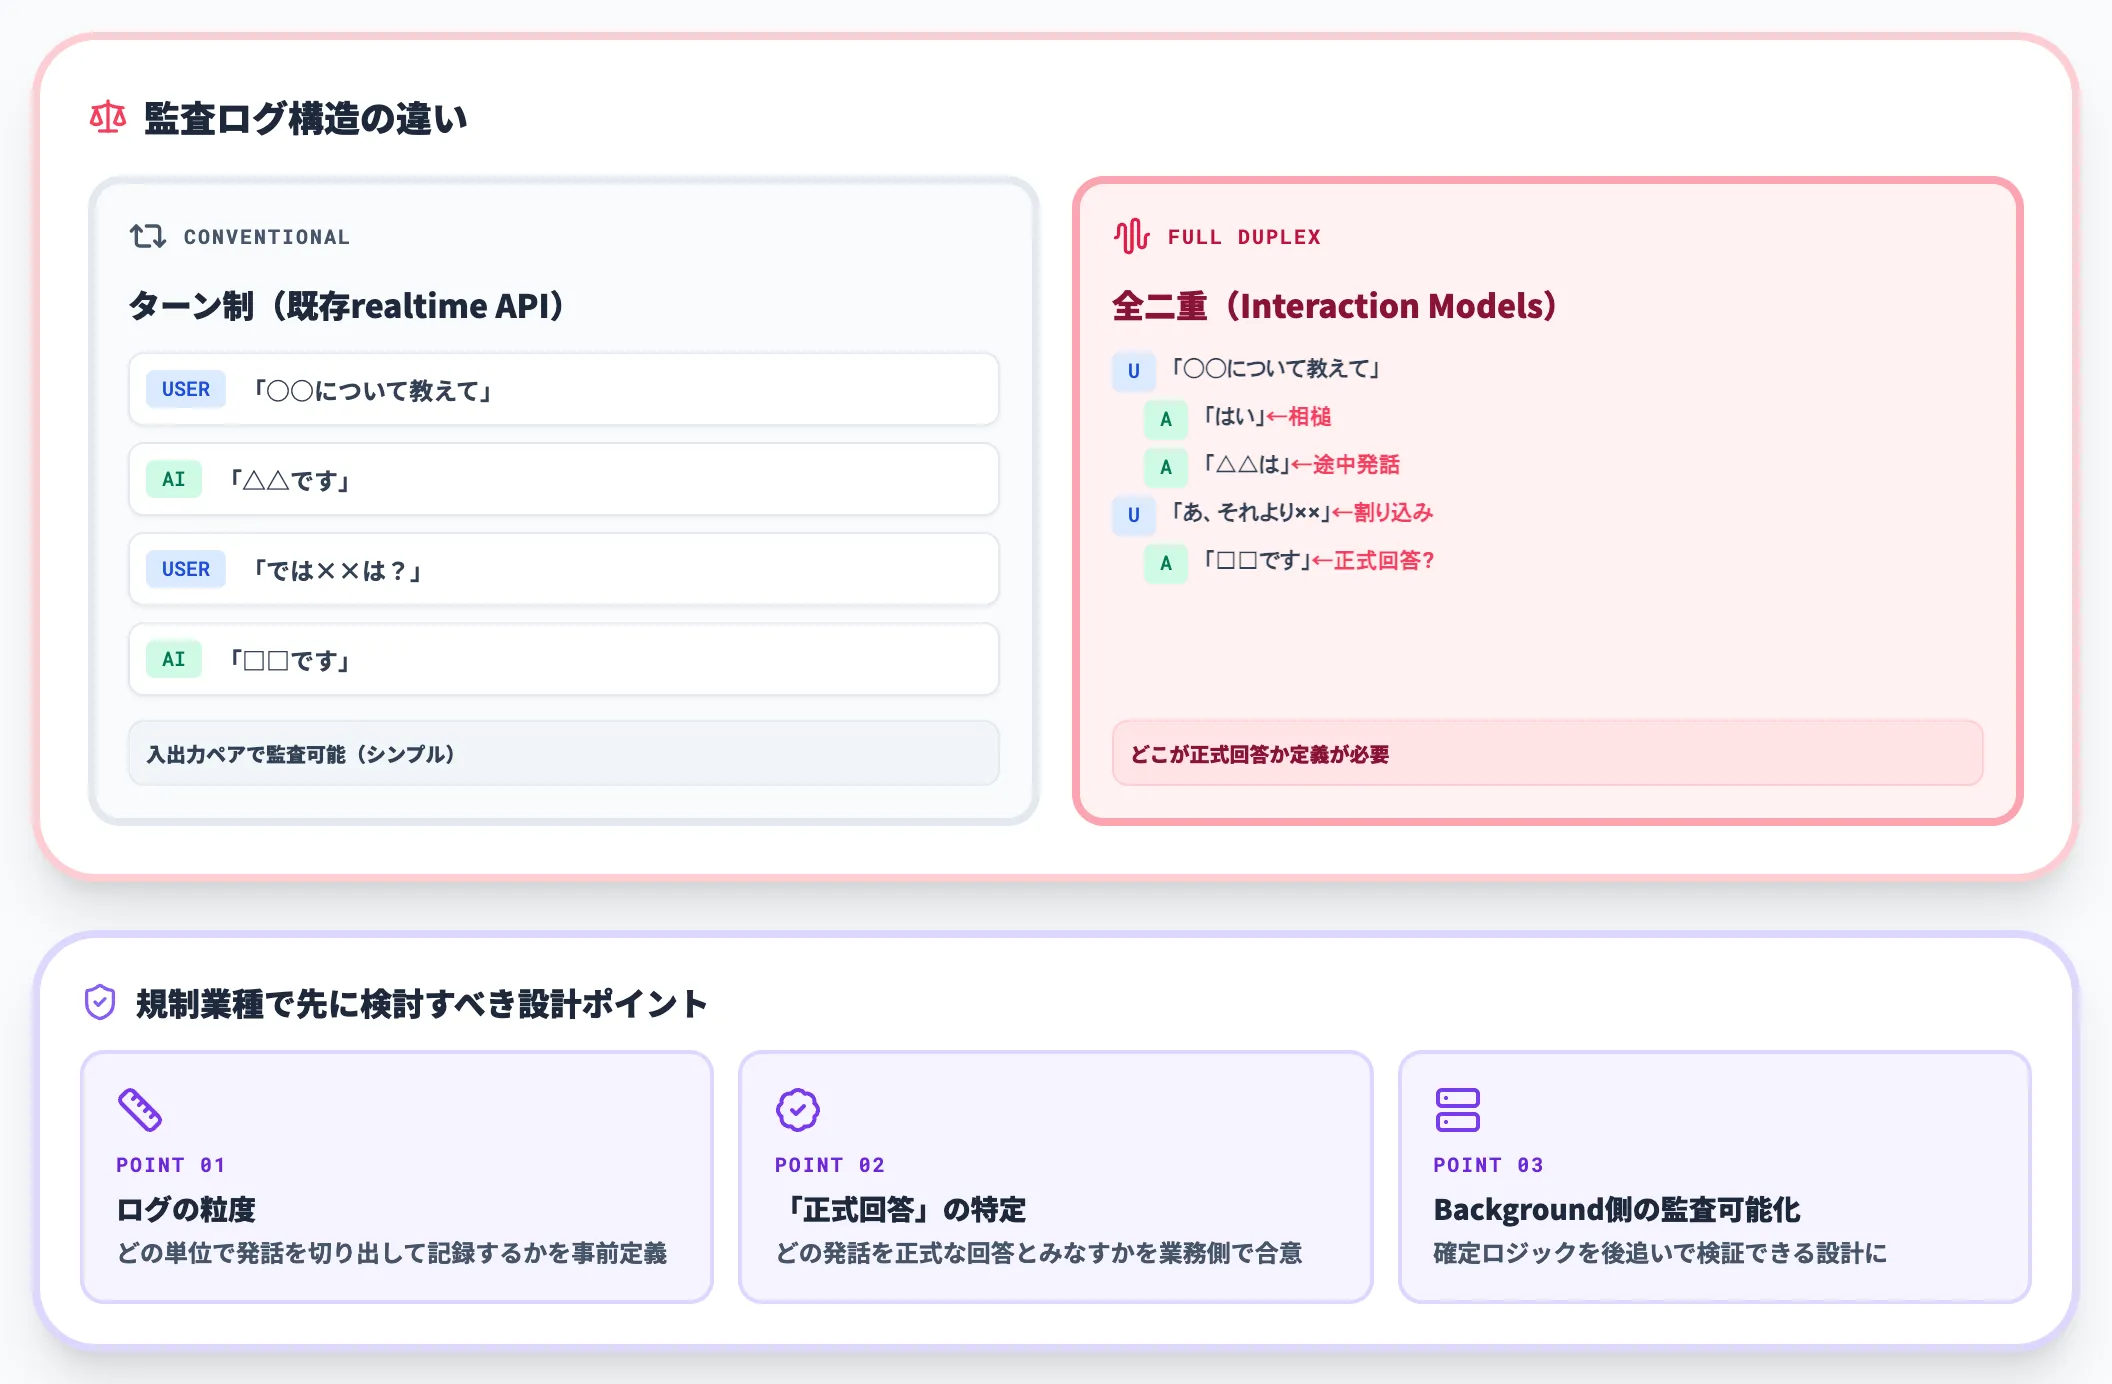This screenshot has width=2112, height=1384.
Task: Click the balance scale icon beside 監査ログ構造の違い
Action: pyautogui.click(x=108, y=118)
